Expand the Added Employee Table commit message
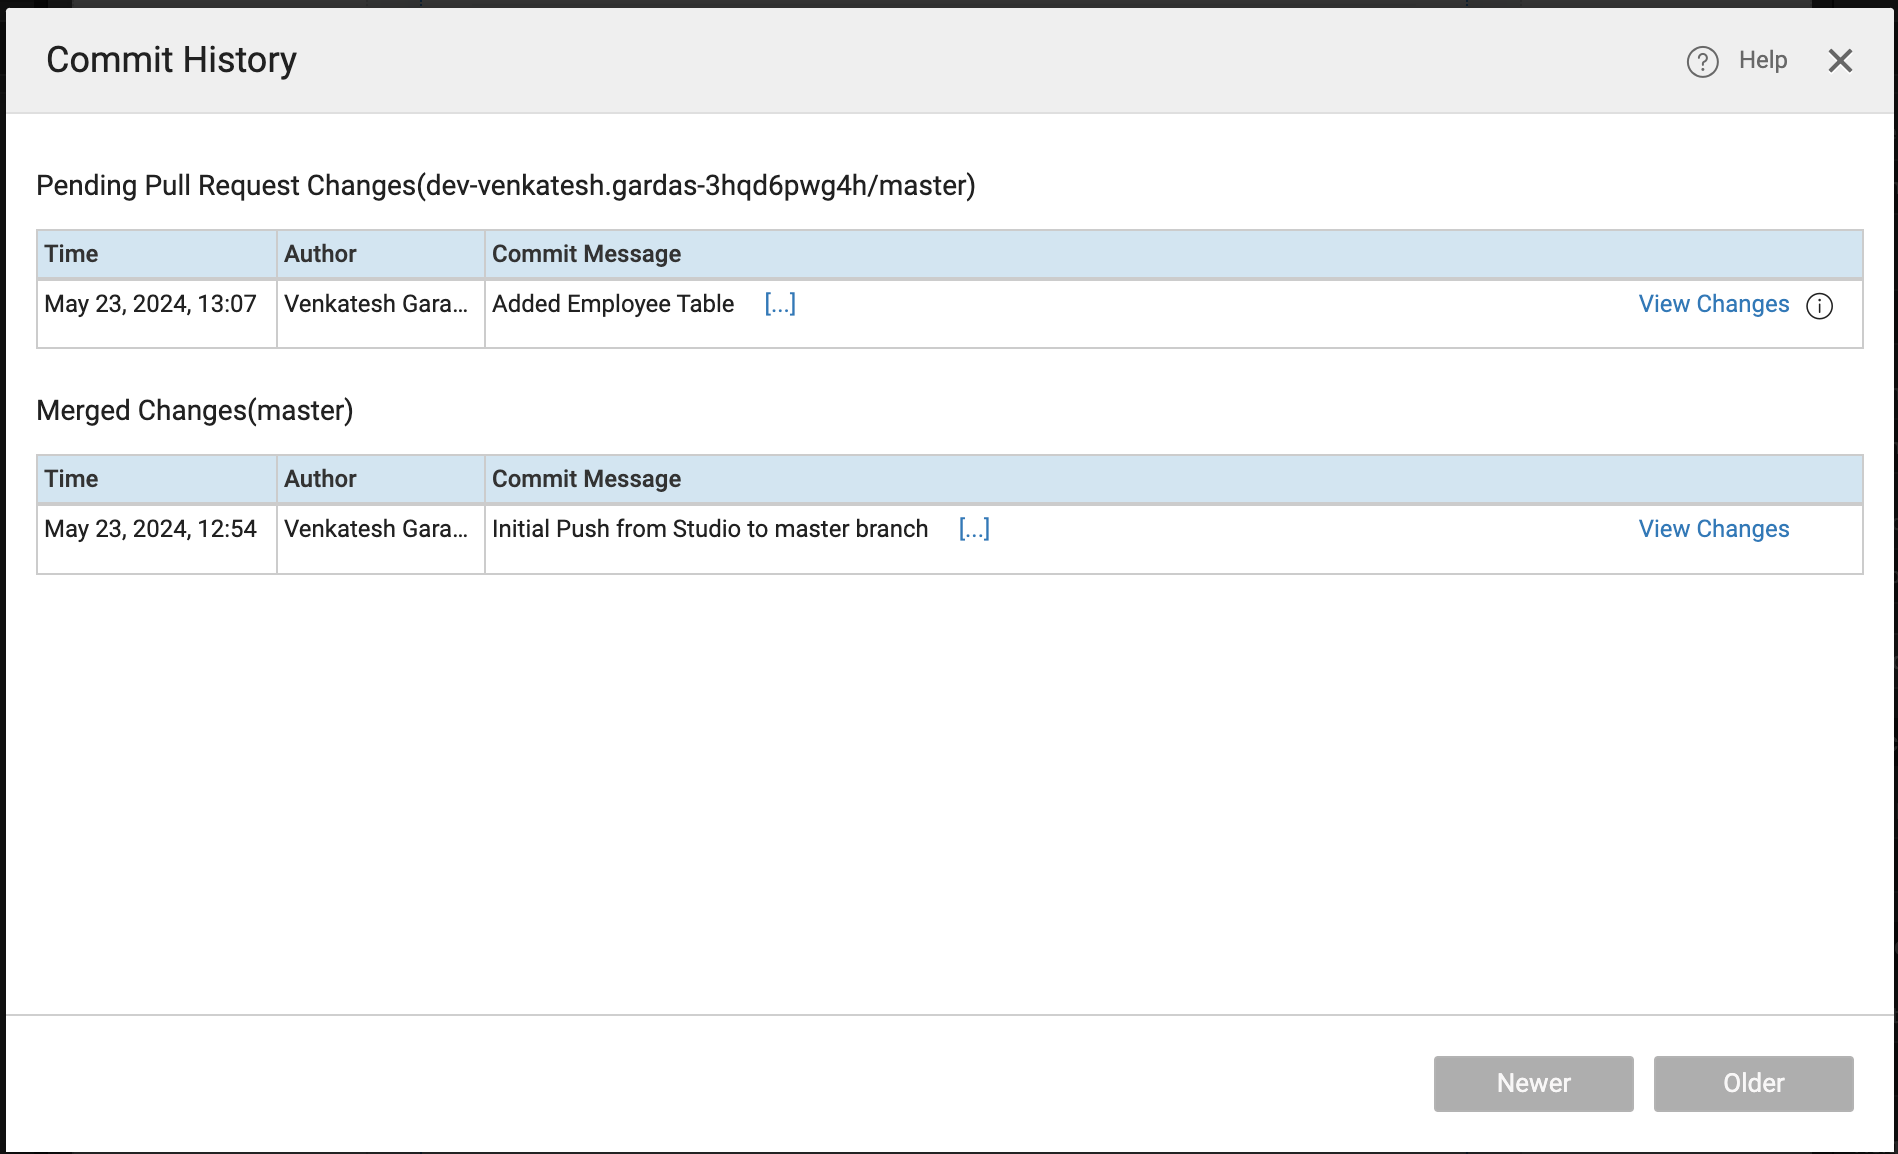 pos(780,304)
